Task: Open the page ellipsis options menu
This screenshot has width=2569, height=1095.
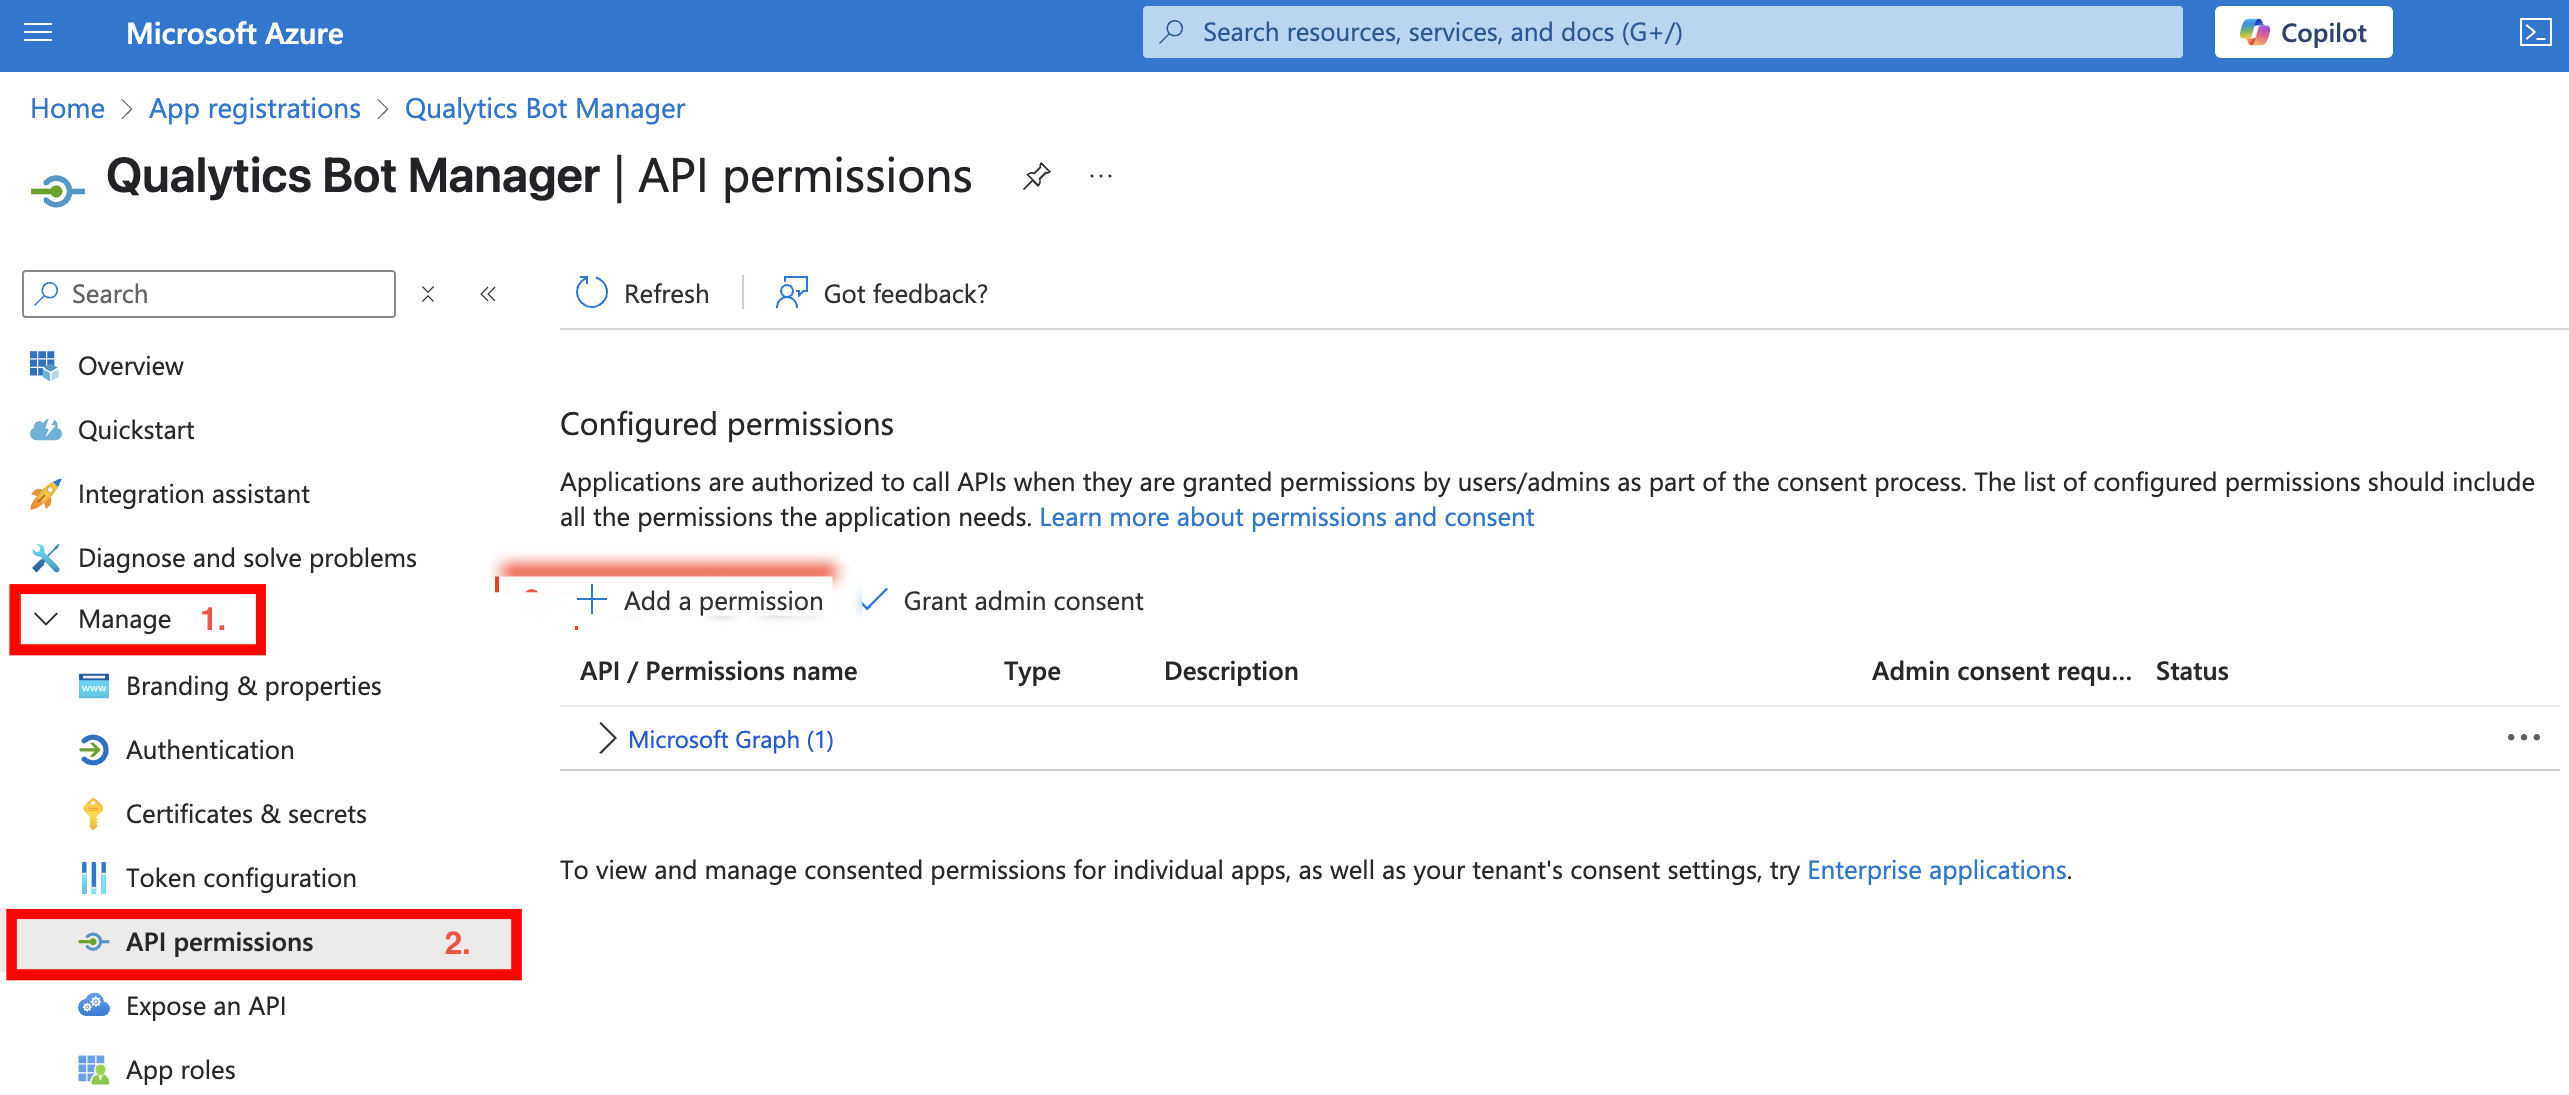Action: click(x=1100, y=175)
